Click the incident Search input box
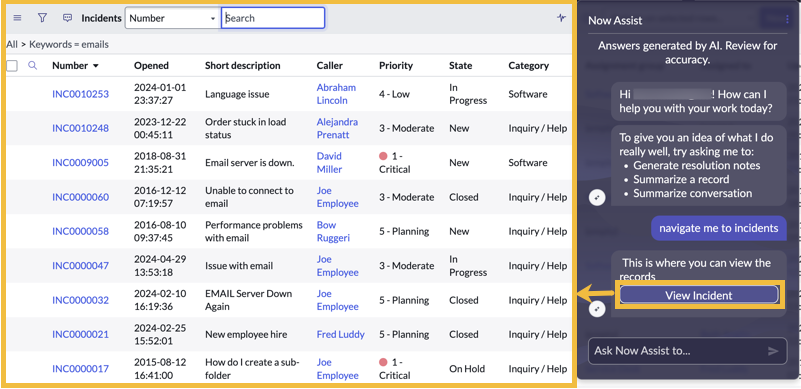The width and height of the screenshot is (801, 389). pos(273,18)
